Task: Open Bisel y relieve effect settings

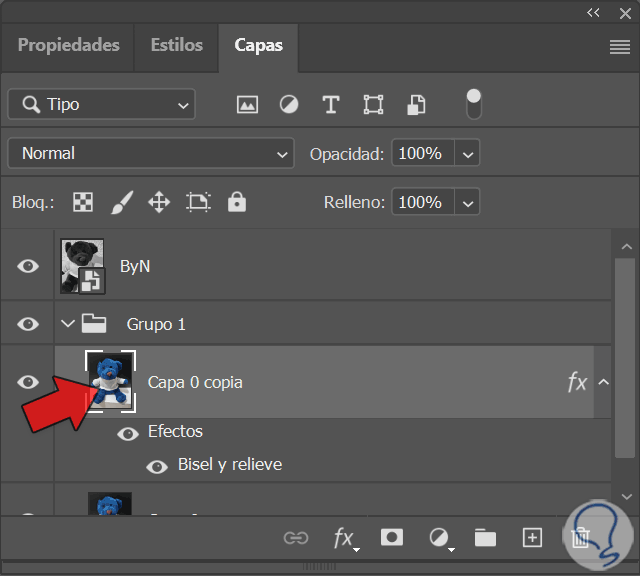Action: pyautogui.click(x=230, y=465)
